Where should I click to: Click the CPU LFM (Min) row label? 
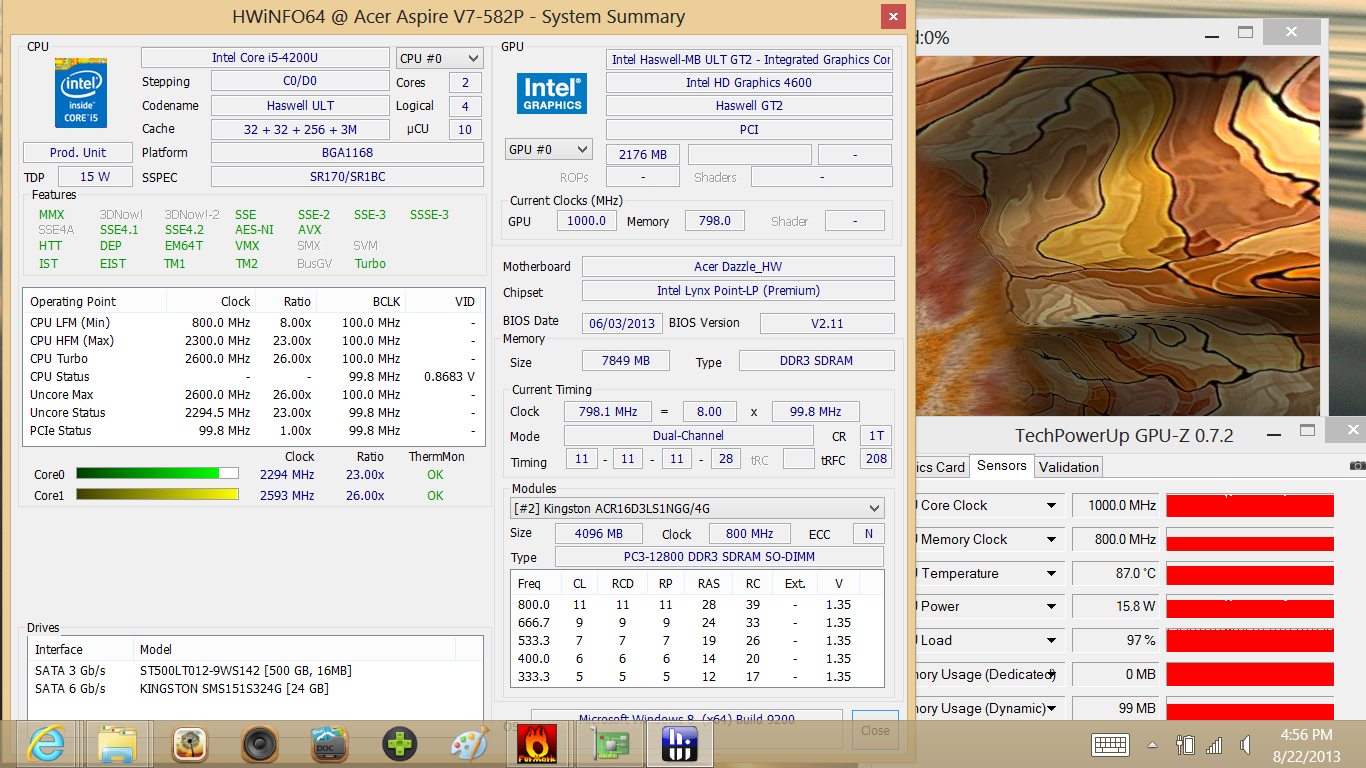point(70,323)
